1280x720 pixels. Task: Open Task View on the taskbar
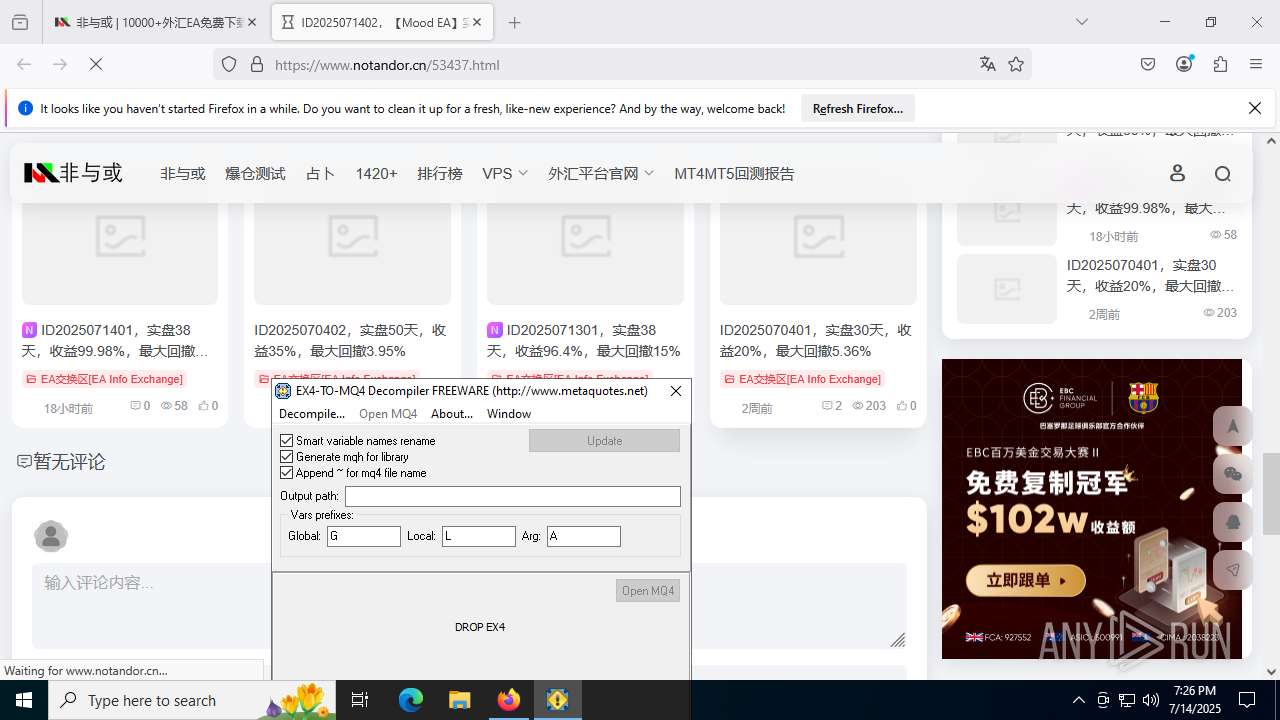360,700
